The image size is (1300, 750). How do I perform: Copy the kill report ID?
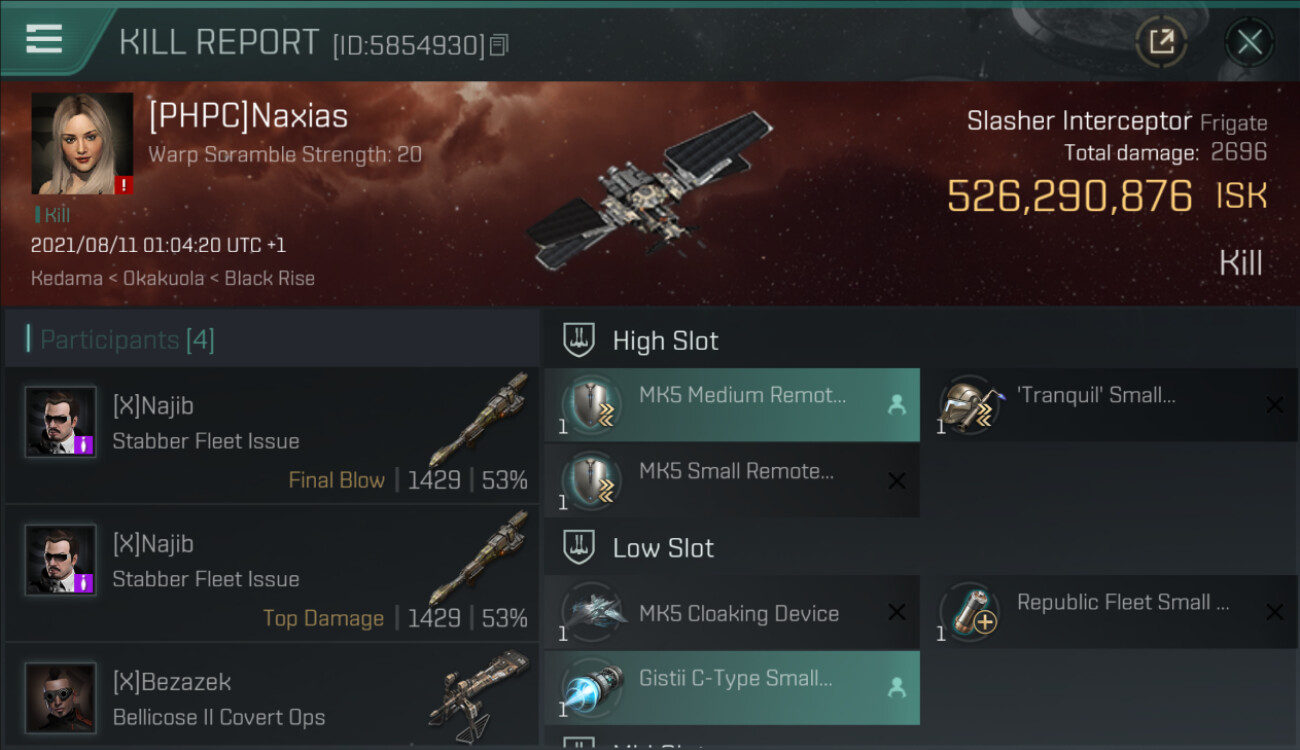(499, 45)
